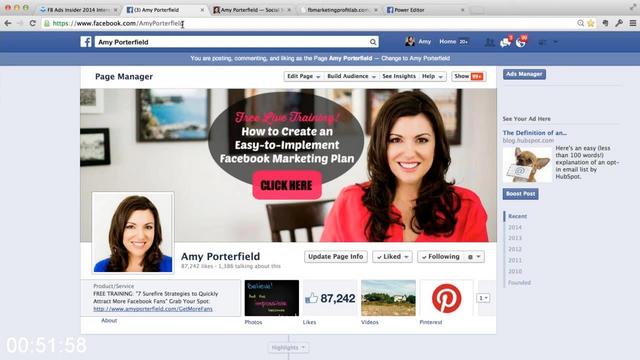Open the Edit Page dropdown
This screenshot has height=360, width=640.
(303, 76)
